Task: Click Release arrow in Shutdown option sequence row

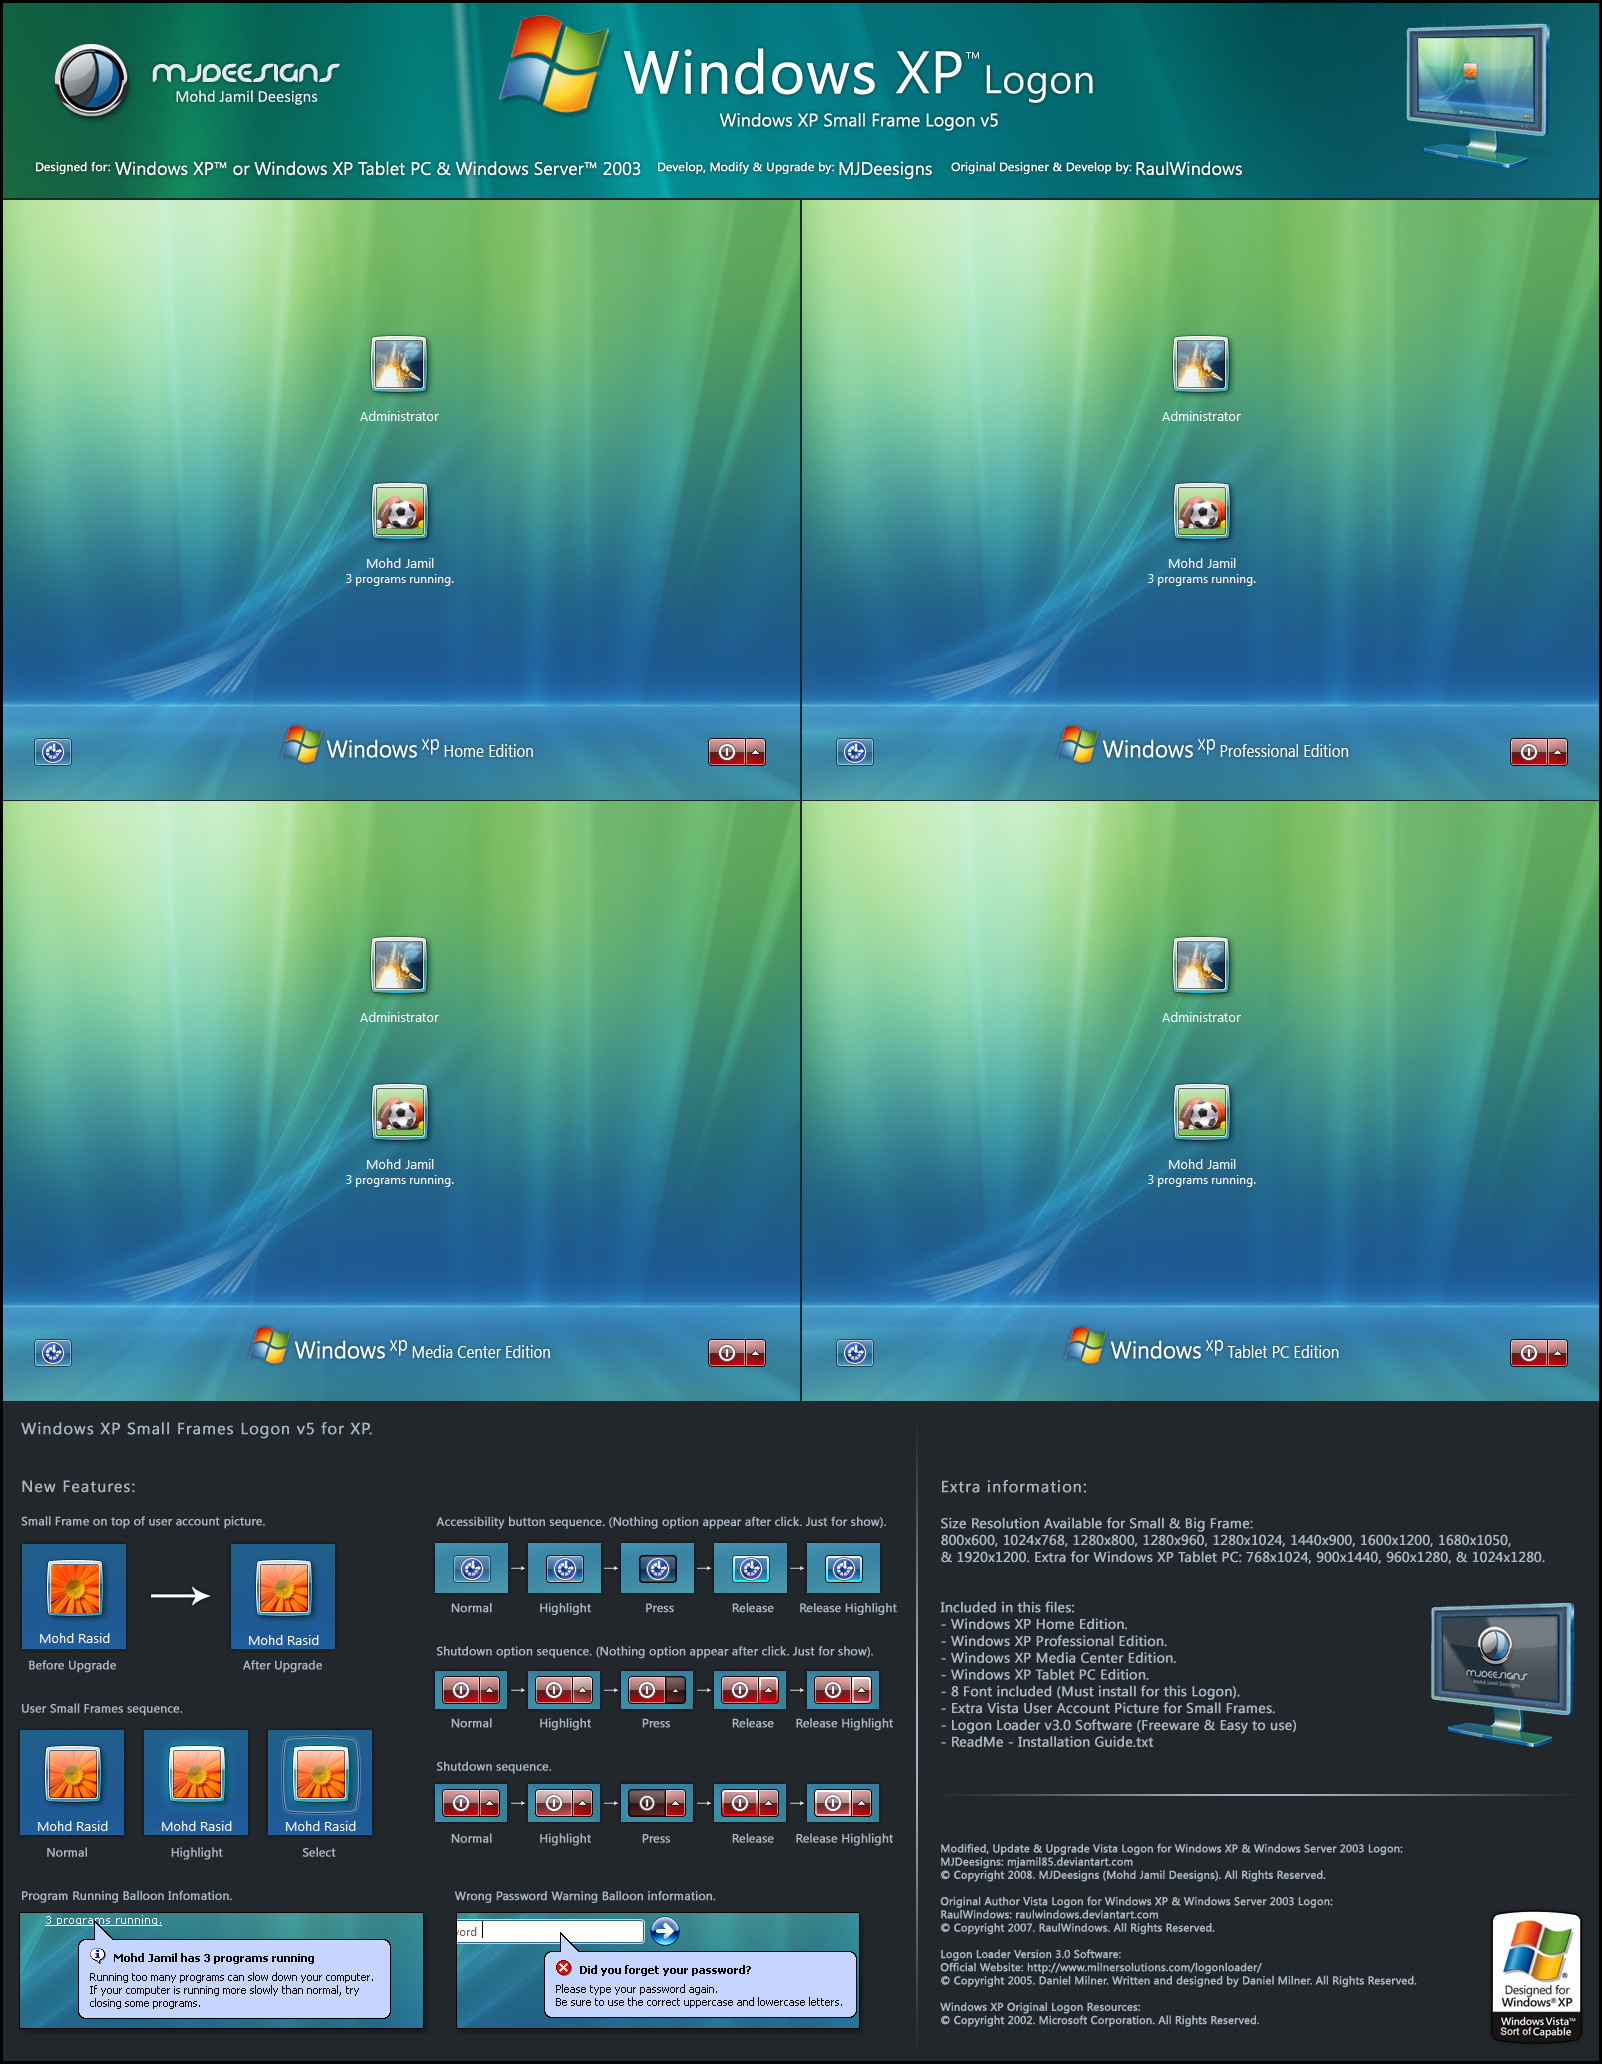Action: (x=768, y=1690)
